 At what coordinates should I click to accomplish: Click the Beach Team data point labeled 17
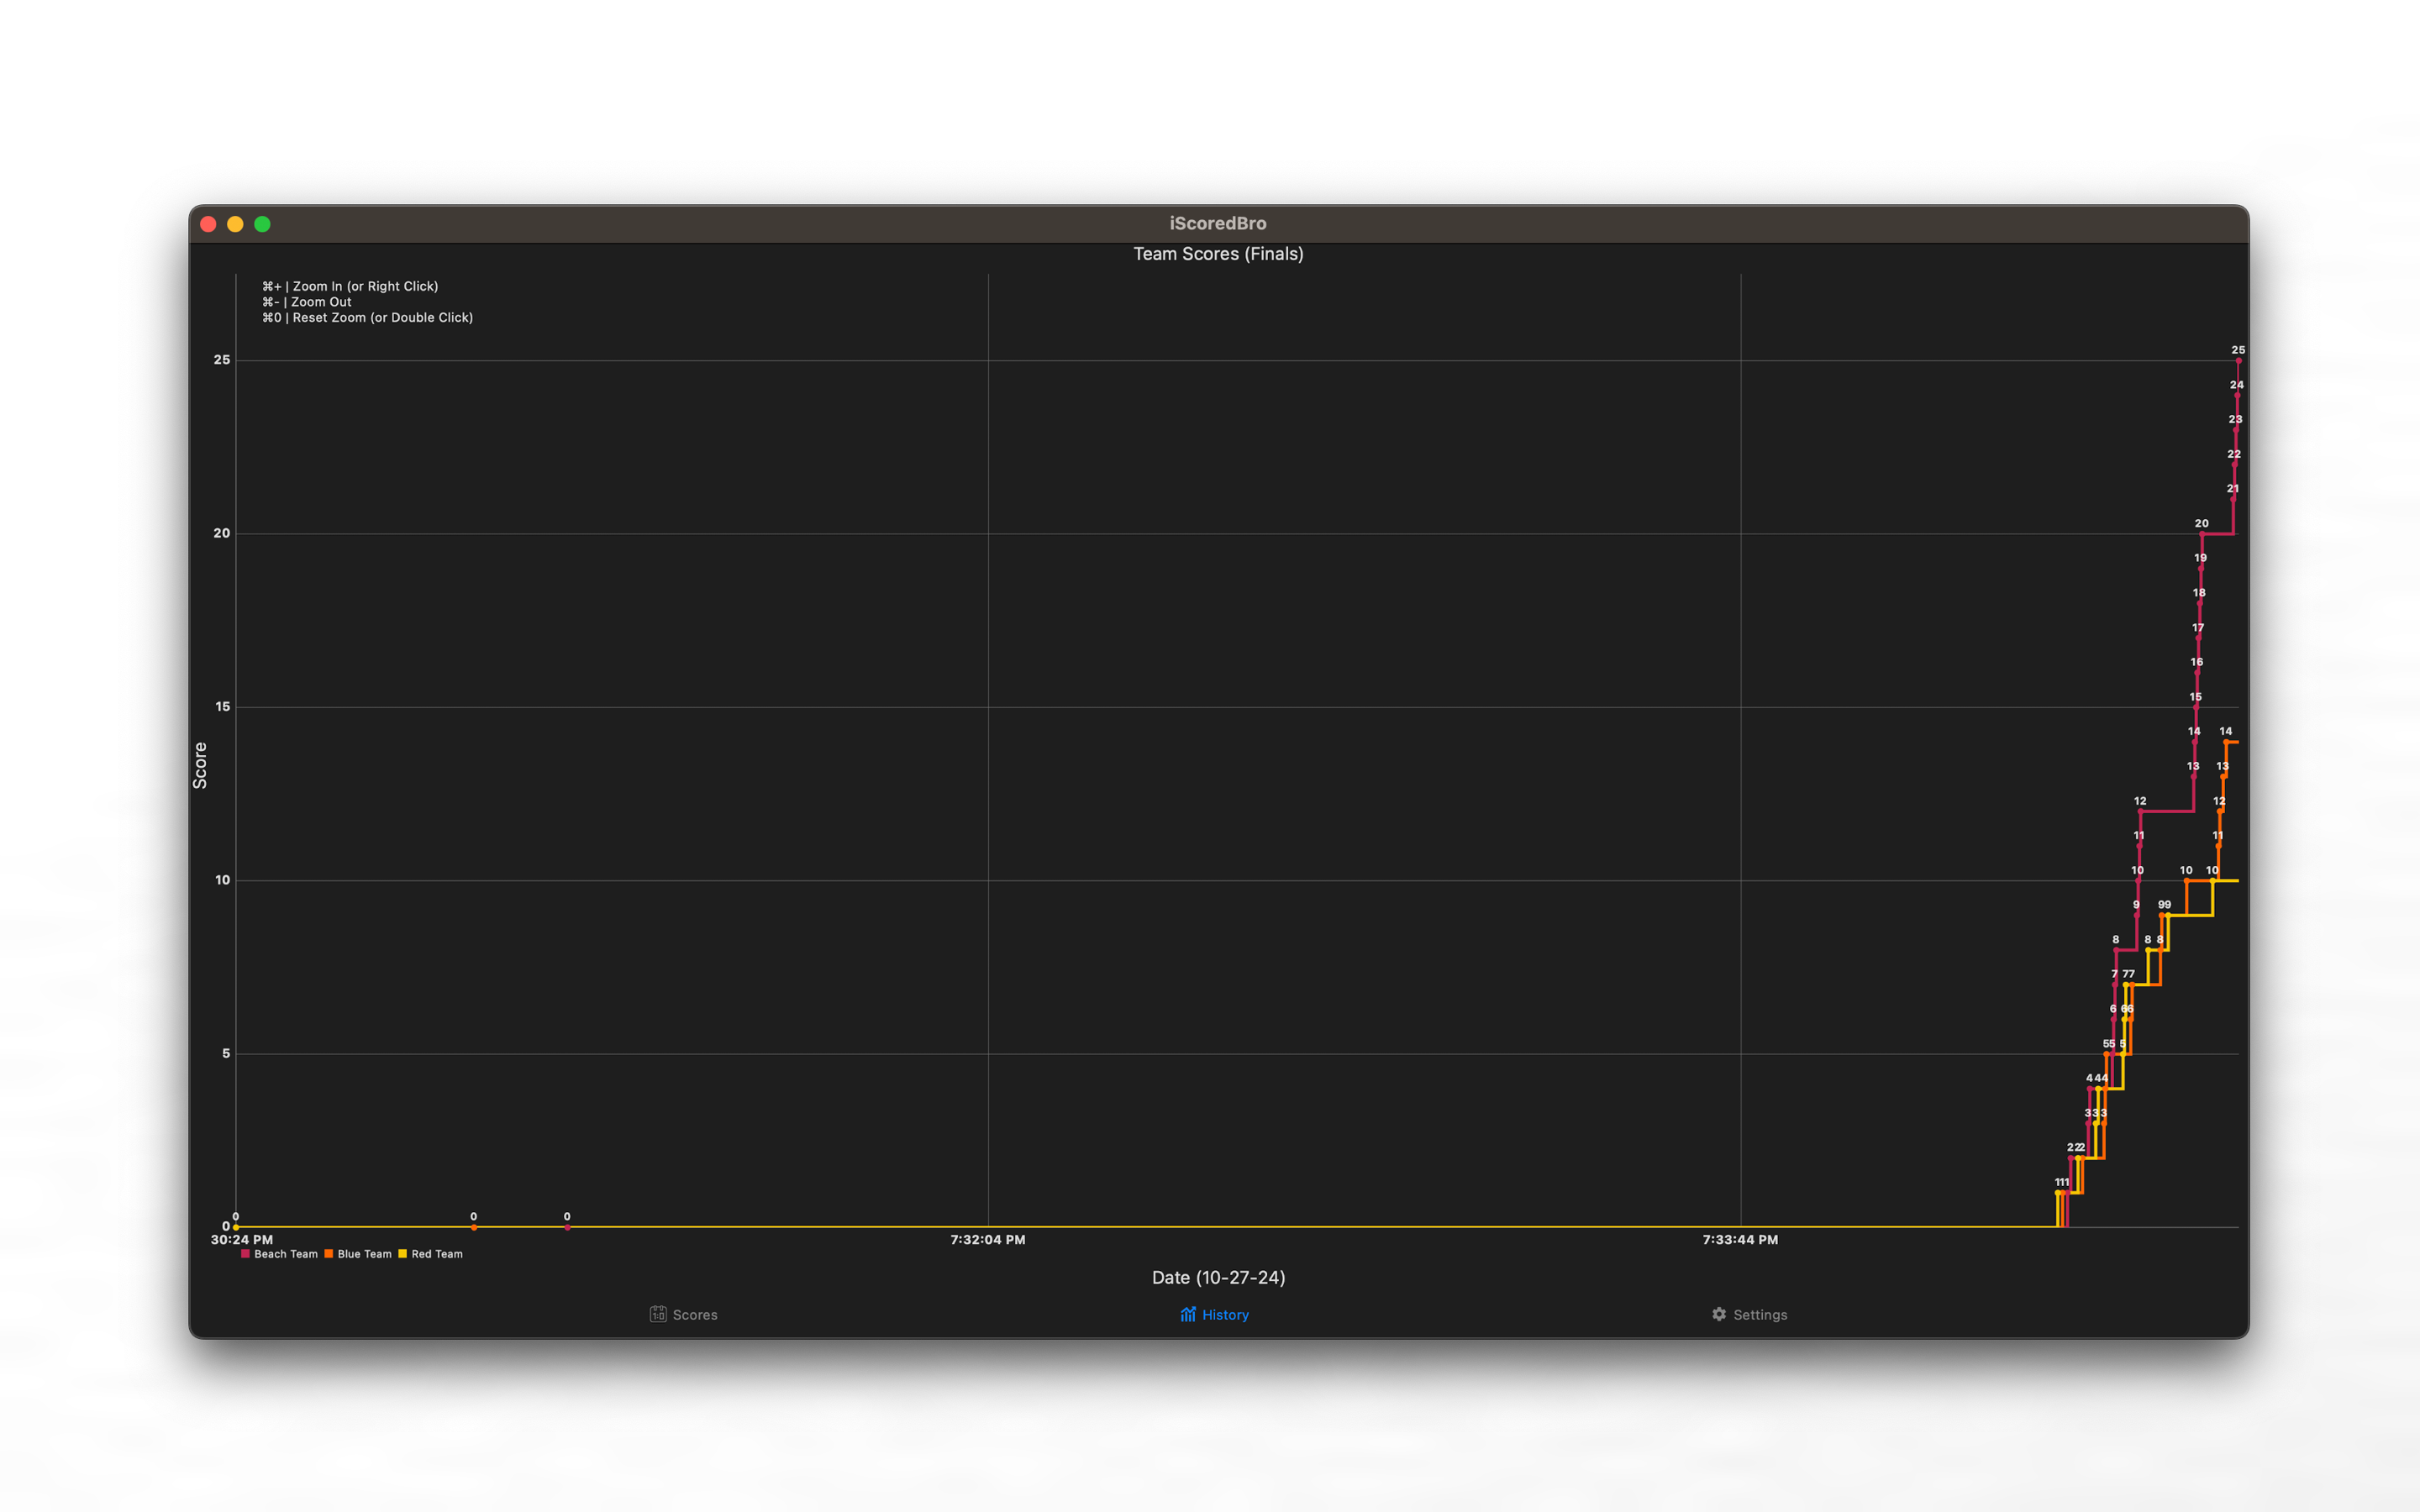pos(2198,638)
